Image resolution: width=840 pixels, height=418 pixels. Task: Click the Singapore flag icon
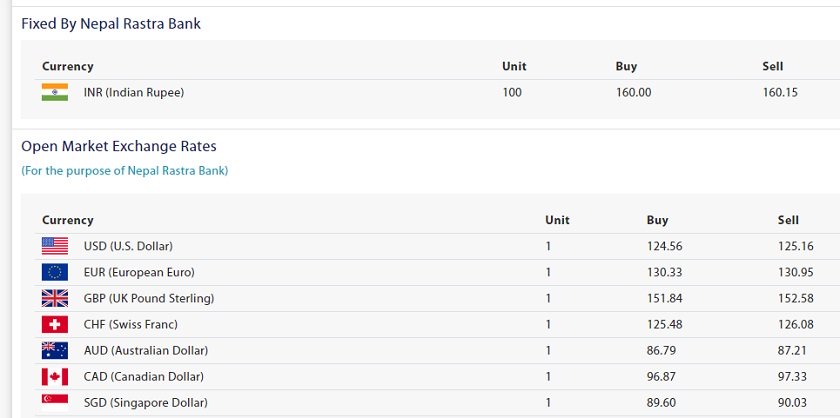click(55, 402)
